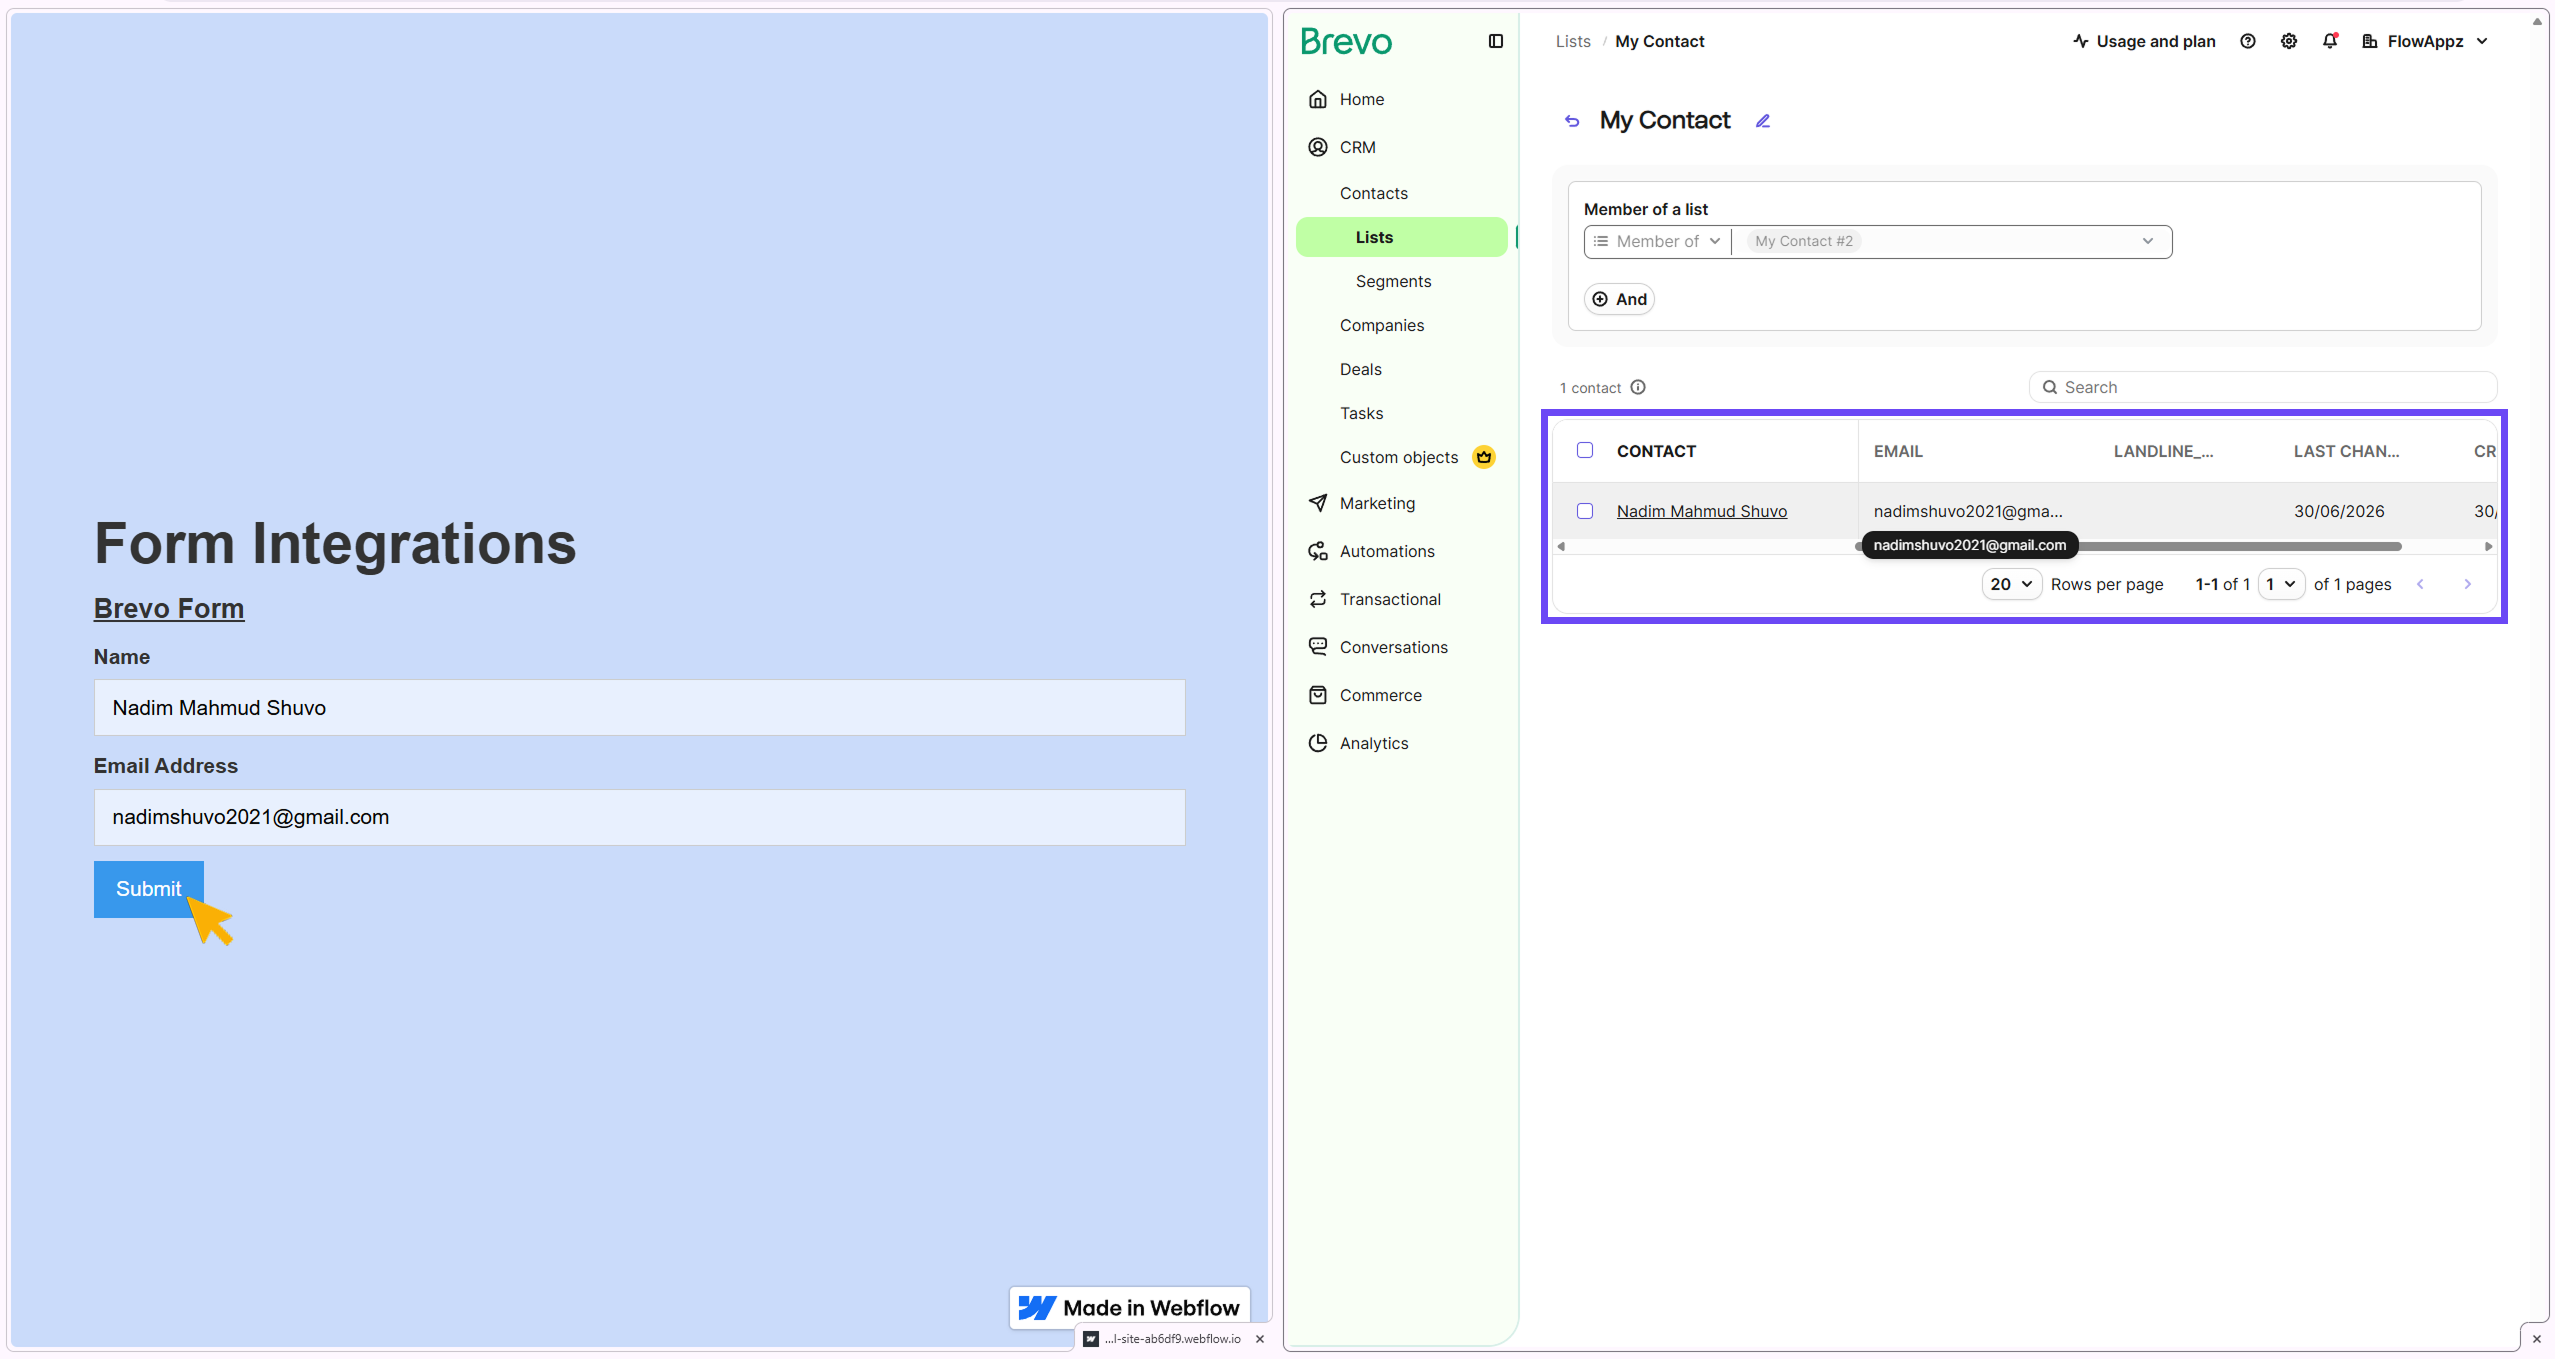Select Lists in the sidebar
The image size is (2555, 1359).
click(x=1401, y=237)
